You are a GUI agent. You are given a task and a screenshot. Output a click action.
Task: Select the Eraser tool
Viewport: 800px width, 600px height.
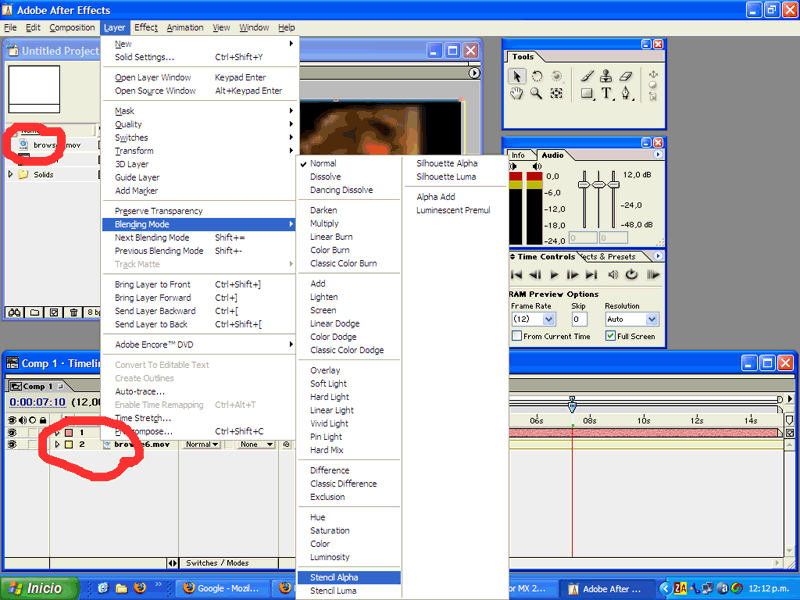[x=626, y=77]
